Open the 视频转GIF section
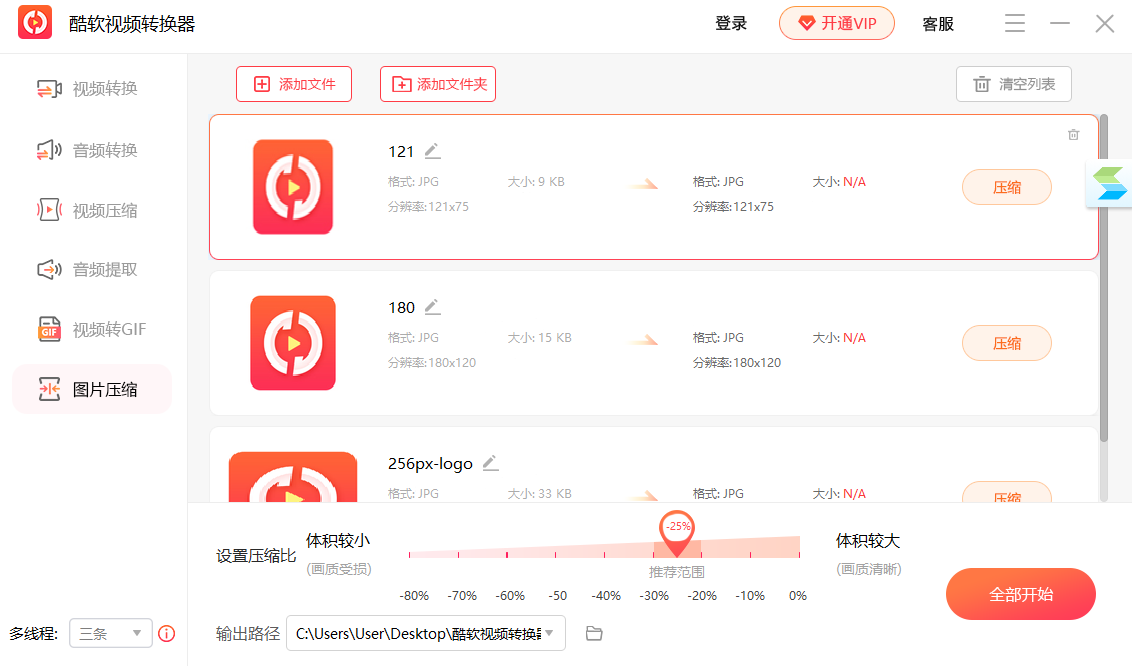Screen dimensions: 1132x666 [92, 330]
